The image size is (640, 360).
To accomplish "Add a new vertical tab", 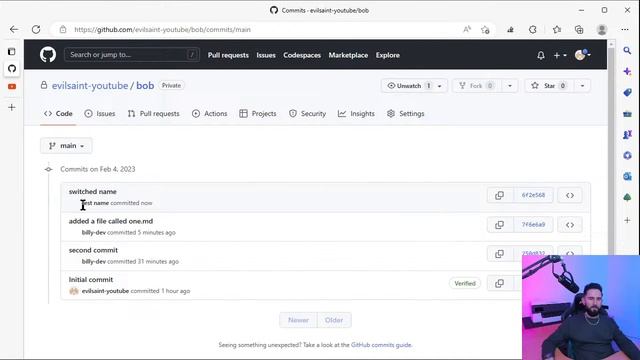I will click(x=12, y=107).
